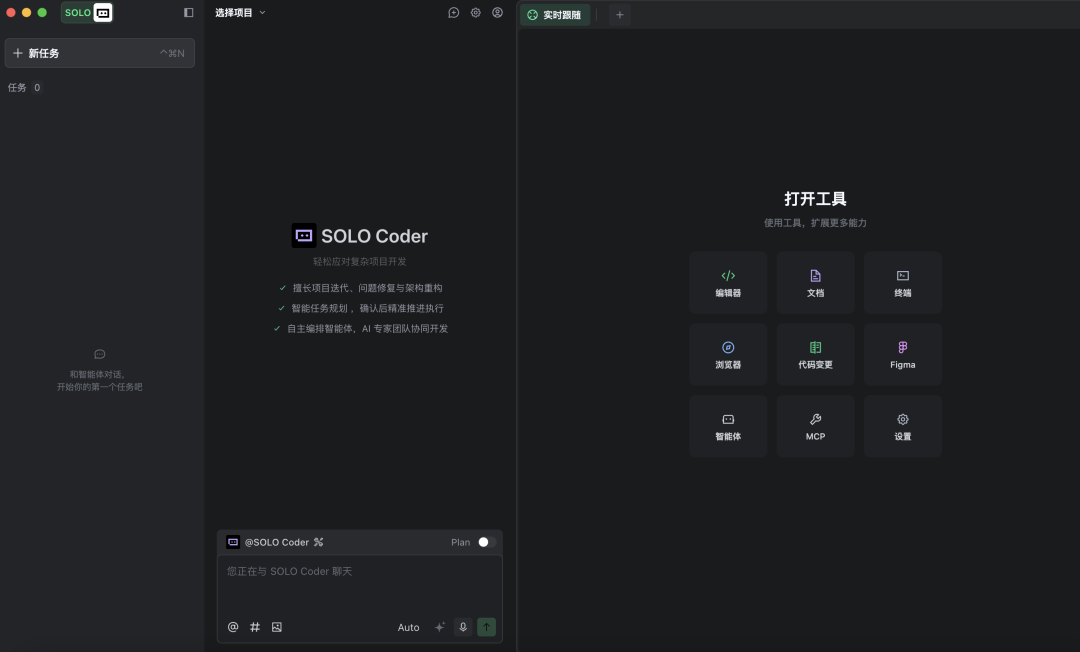Open the Figma tool
1080x652 pixels.
(902, 355)
